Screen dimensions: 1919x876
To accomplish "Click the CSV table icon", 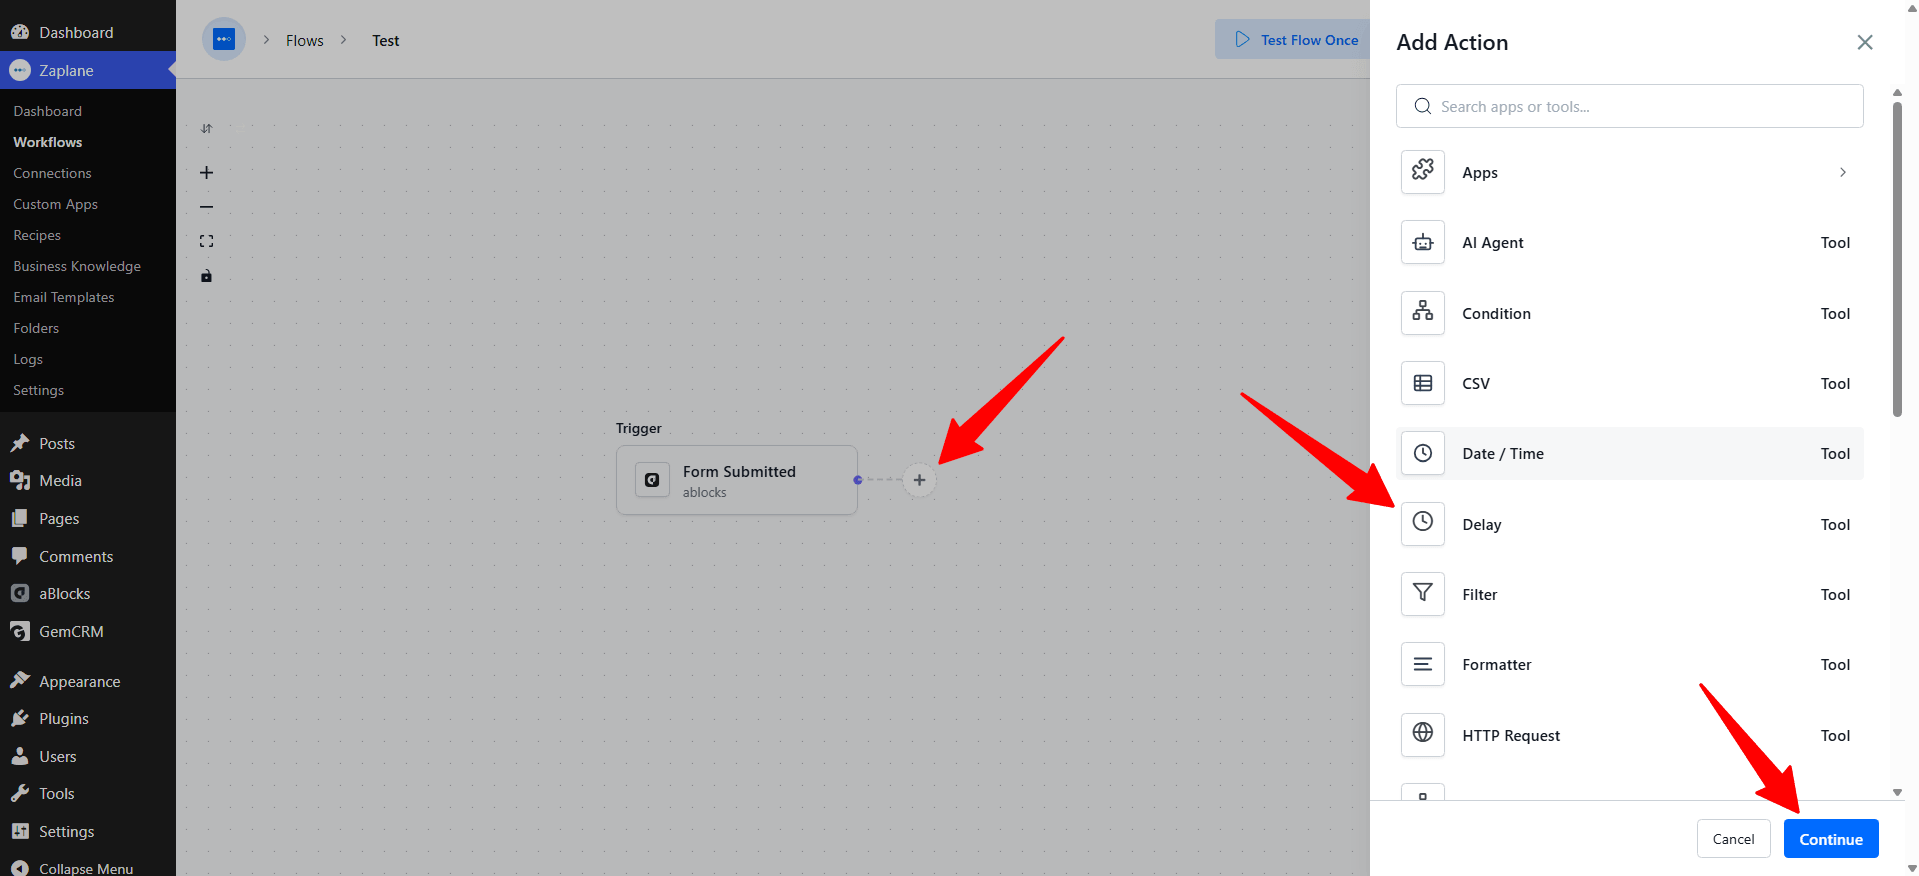I will click(1423, 383).
